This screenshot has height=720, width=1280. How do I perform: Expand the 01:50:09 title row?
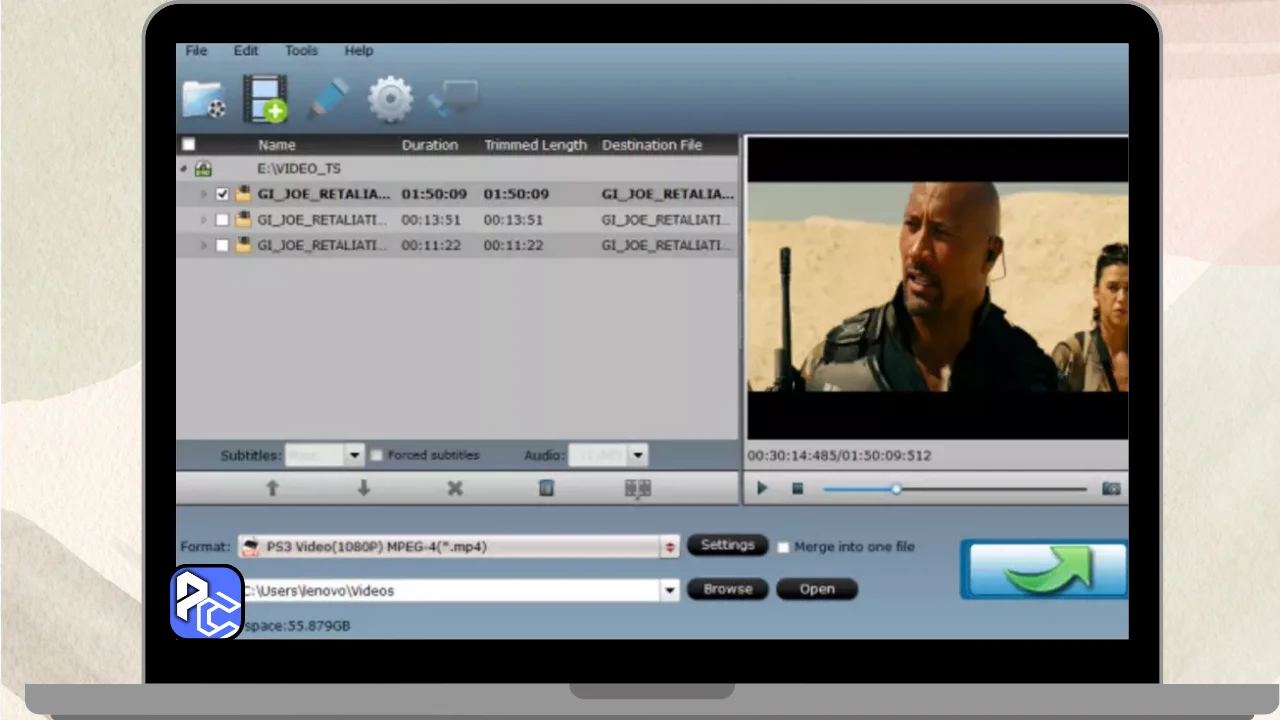[203, 194]
